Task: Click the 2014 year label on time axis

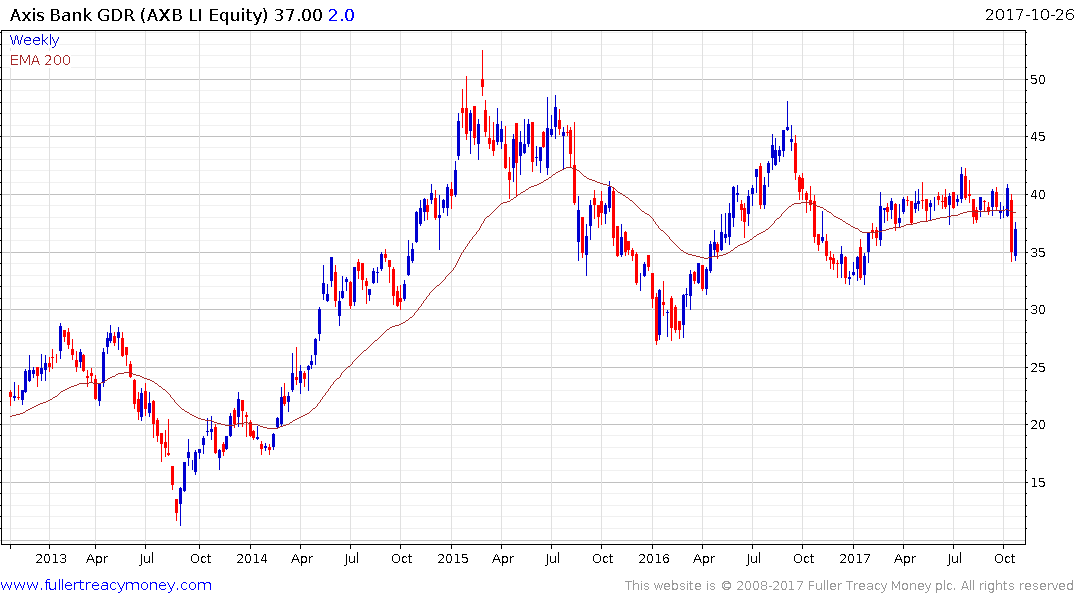Action: click(x=252, y=559)
